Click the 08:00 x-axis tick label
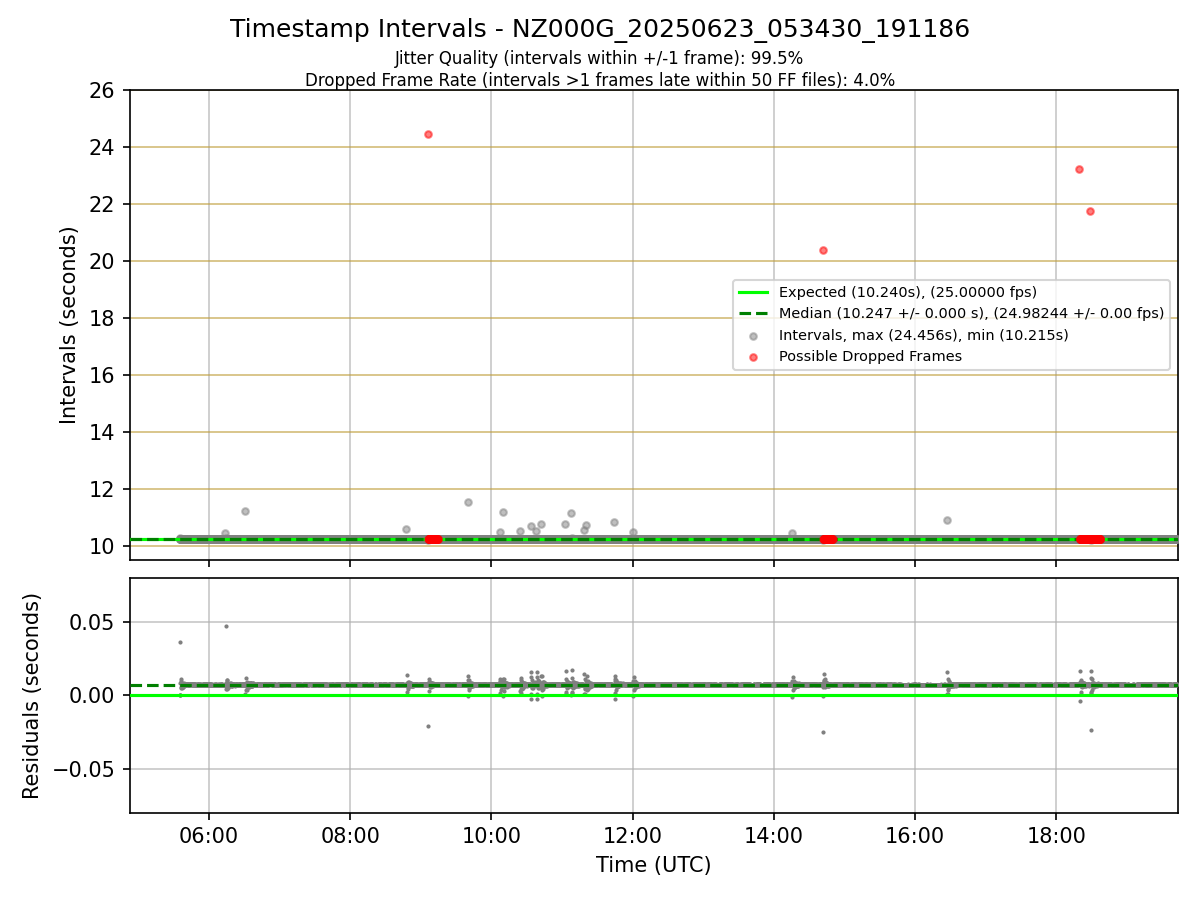 click(350, 836)
